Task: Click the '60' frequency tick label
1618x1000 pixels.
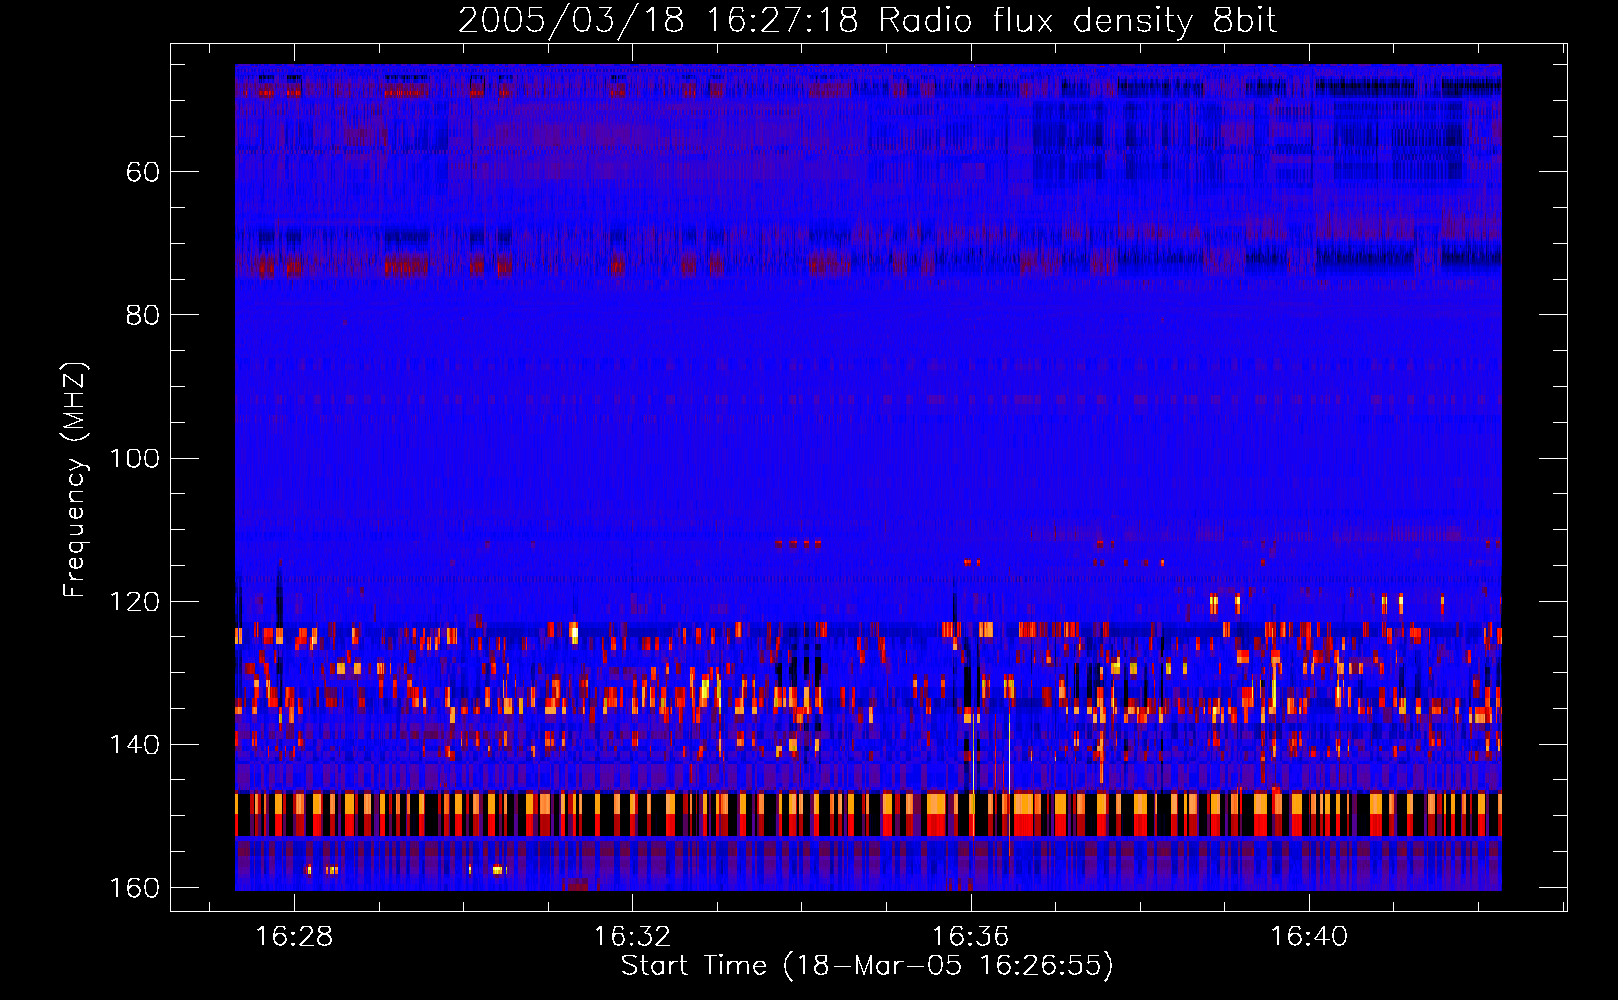Action: point(143,172)
